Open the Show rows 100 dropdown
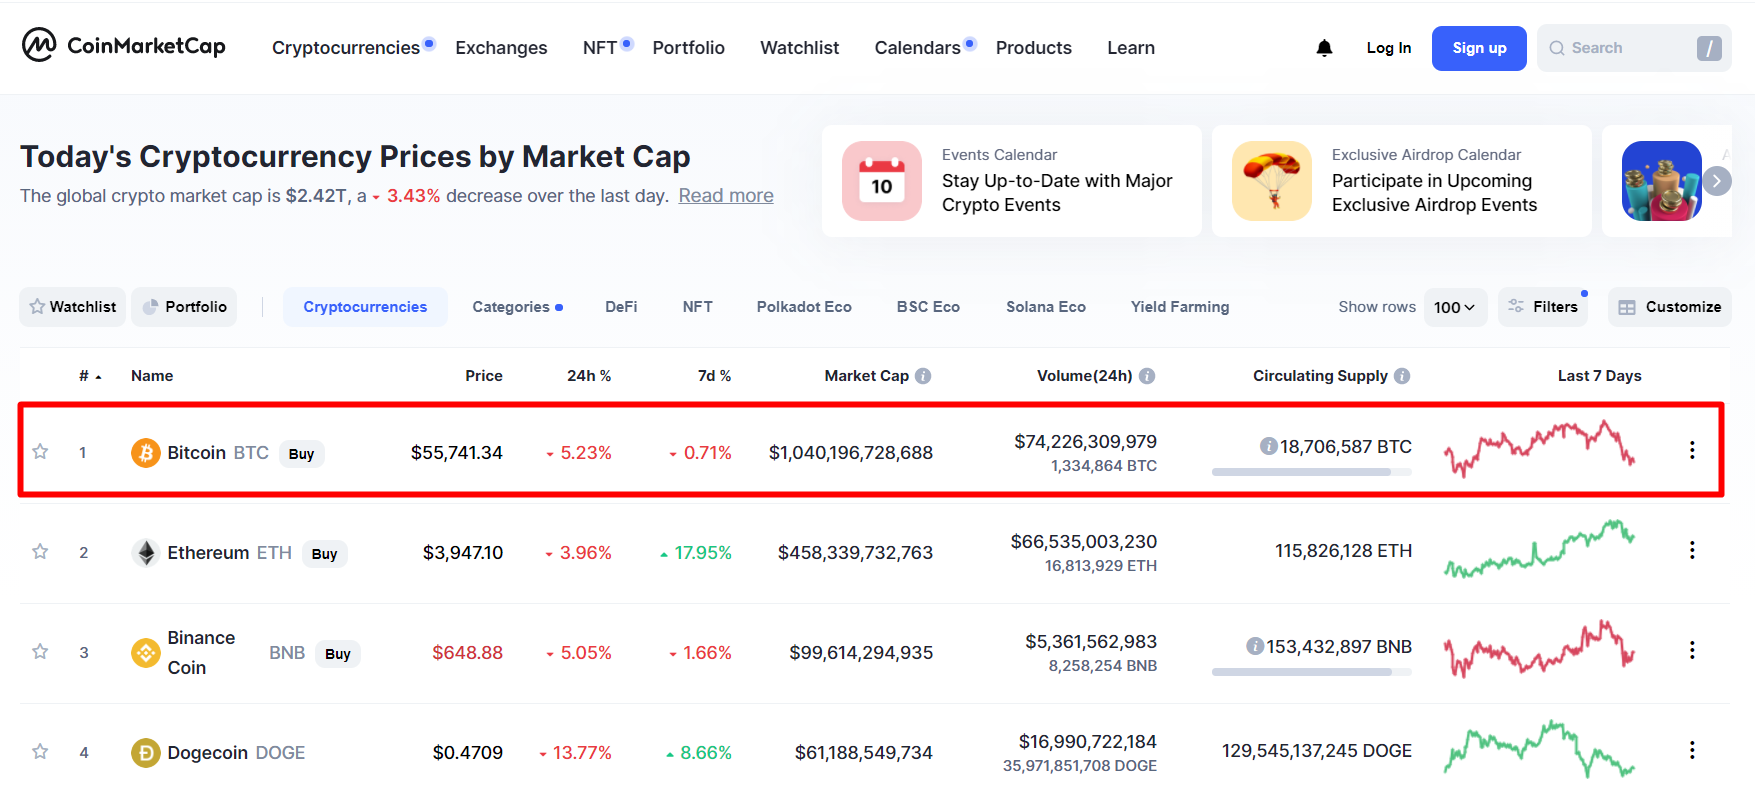Viewport: 1755px width, 799px height. pos(1455,307)
